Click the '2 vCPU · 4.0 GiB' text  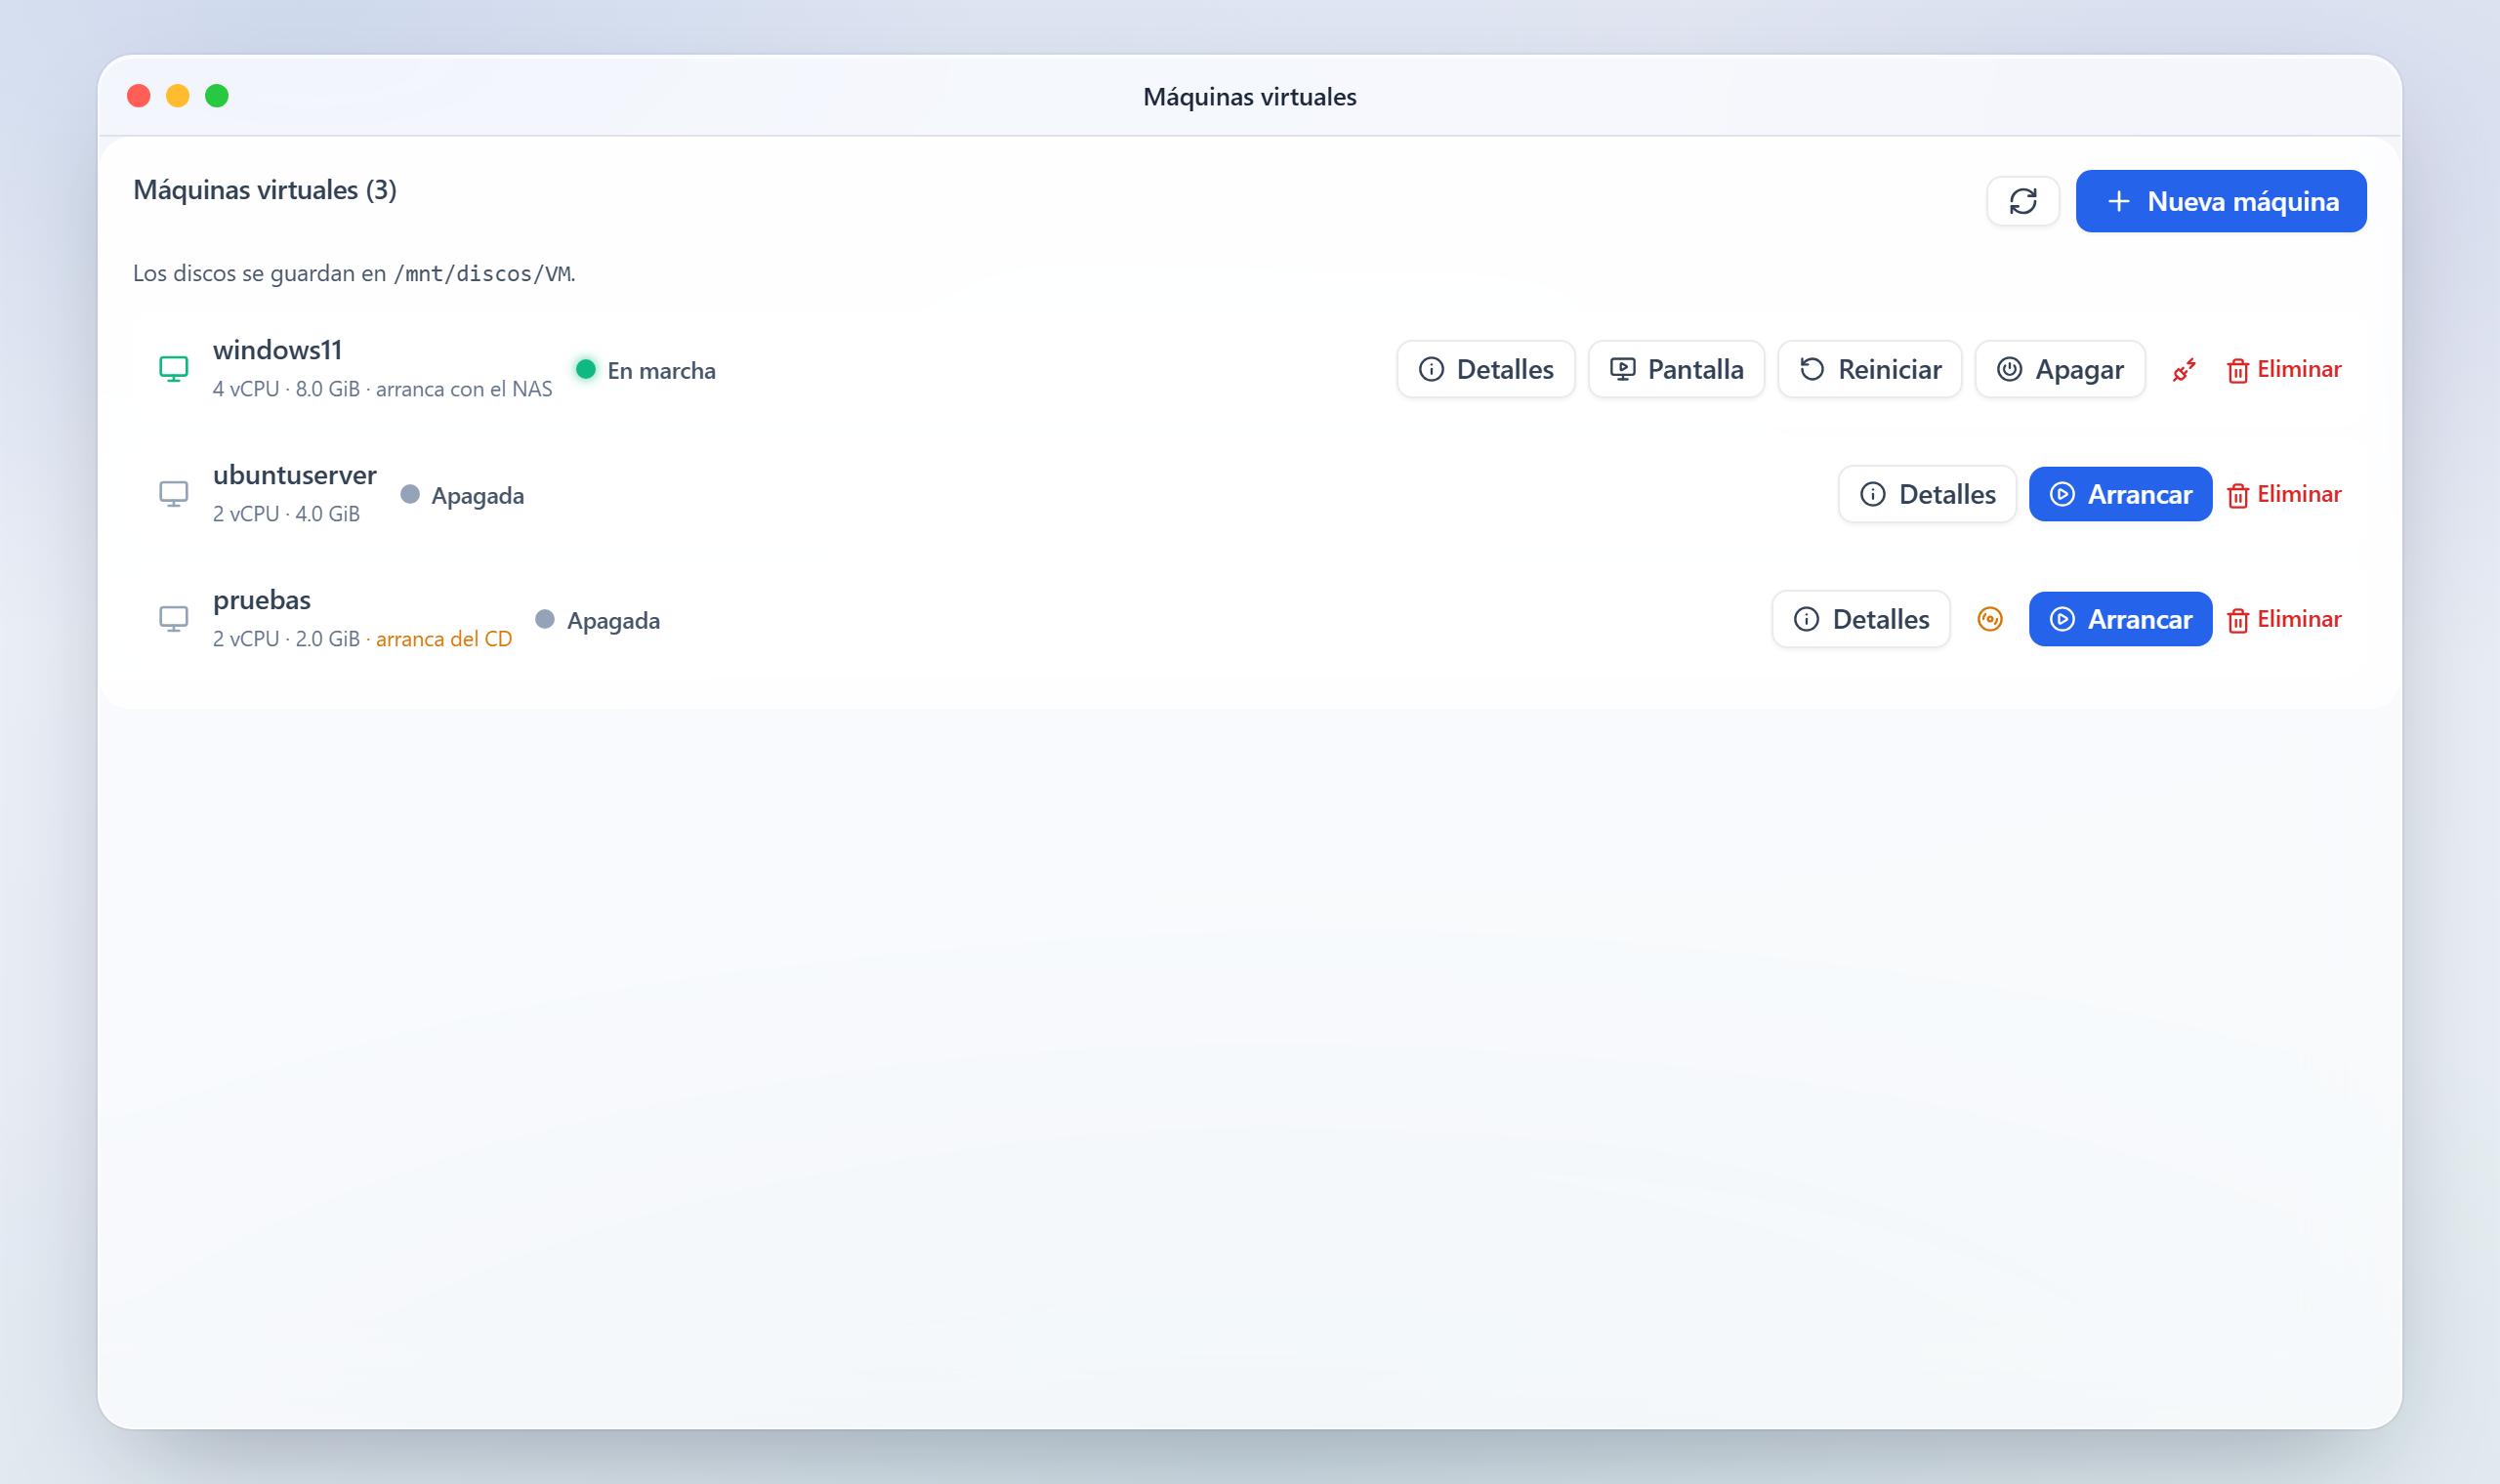(x=286, y=514)
